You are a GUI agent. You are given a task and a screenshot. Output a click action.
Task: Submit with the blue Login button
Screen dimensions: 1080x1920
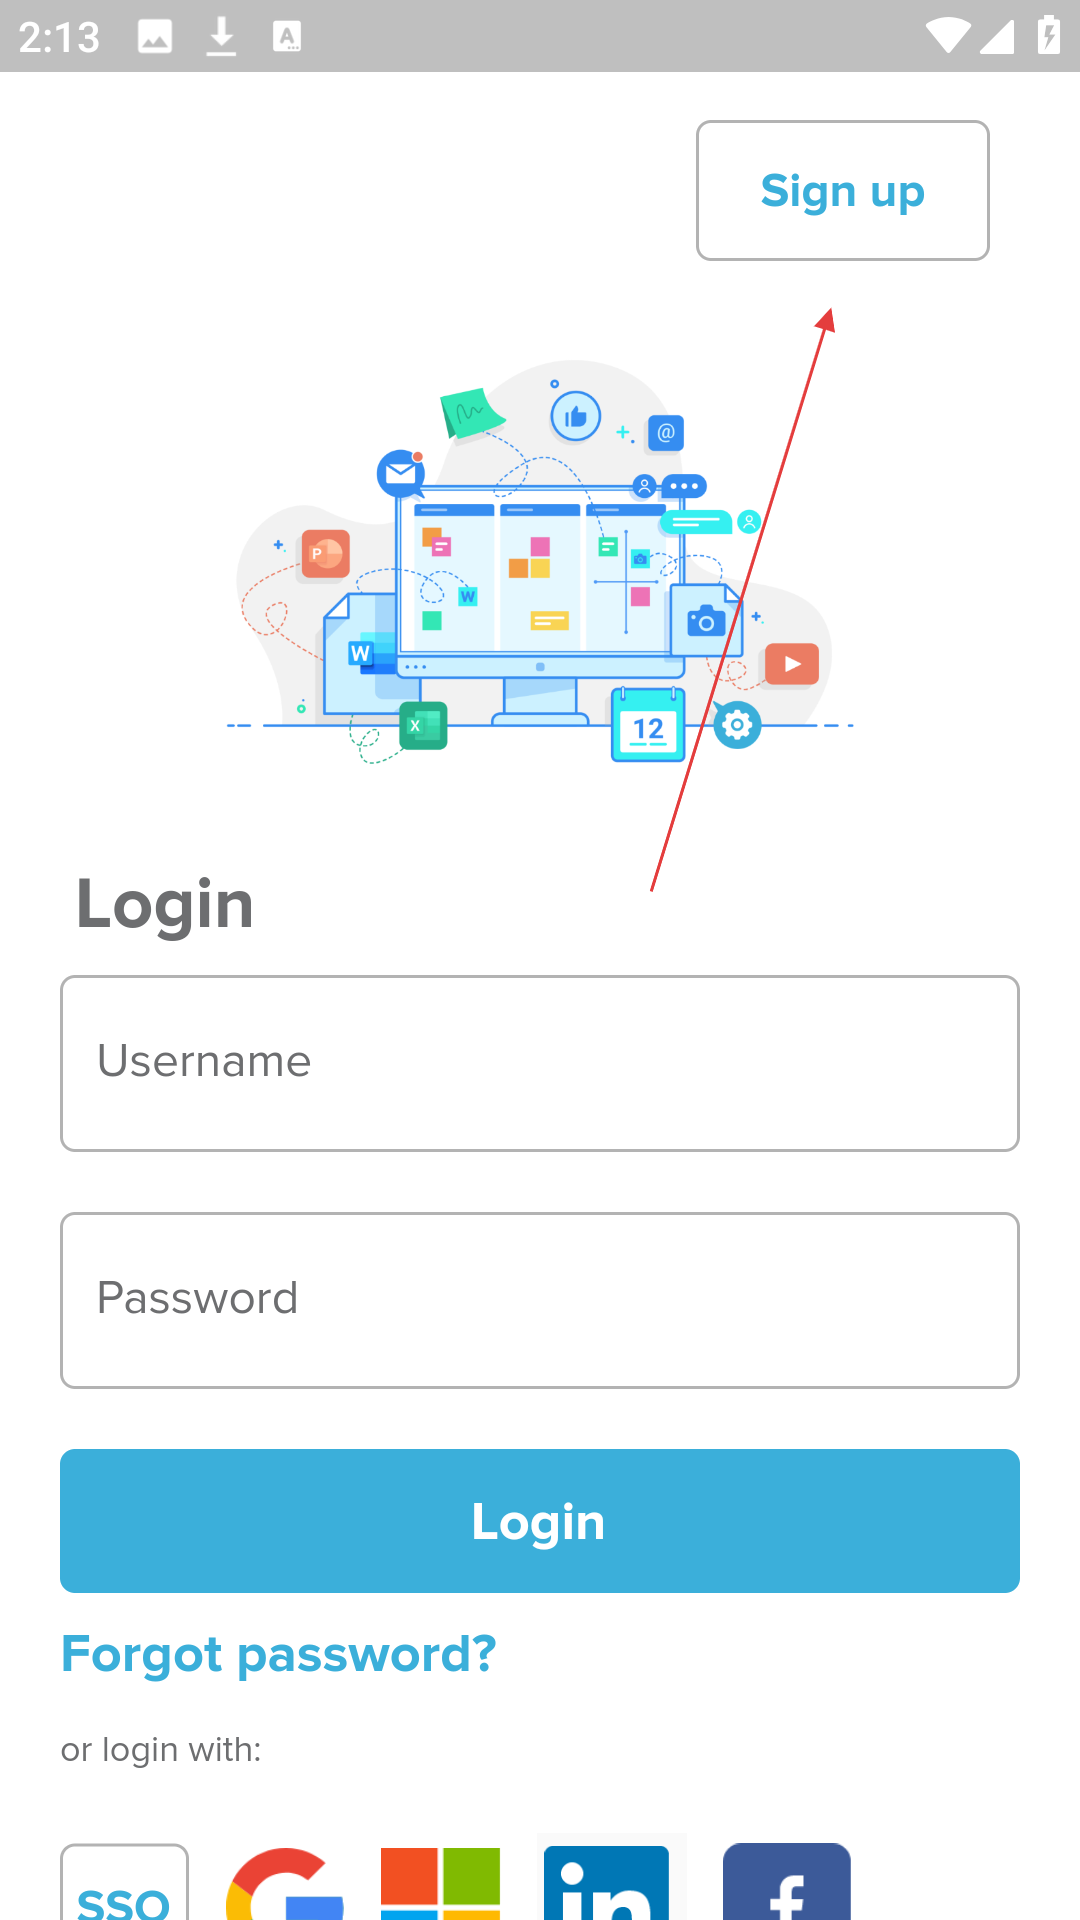click(x=540, y=1521)
